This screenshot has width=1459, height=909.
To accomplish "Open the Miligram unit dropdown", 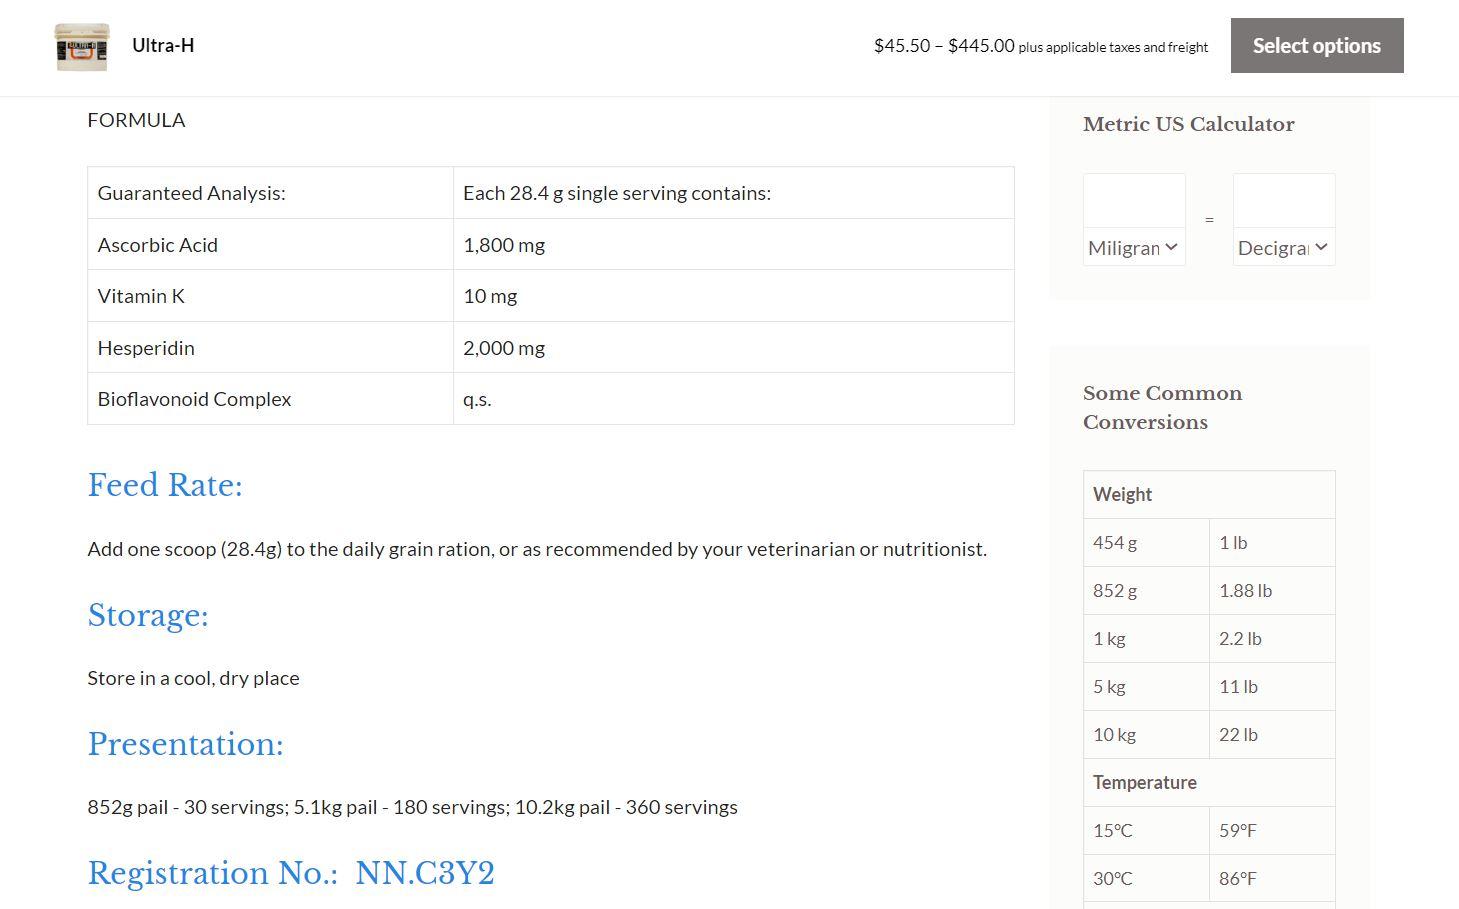I will coord(1134,248).
